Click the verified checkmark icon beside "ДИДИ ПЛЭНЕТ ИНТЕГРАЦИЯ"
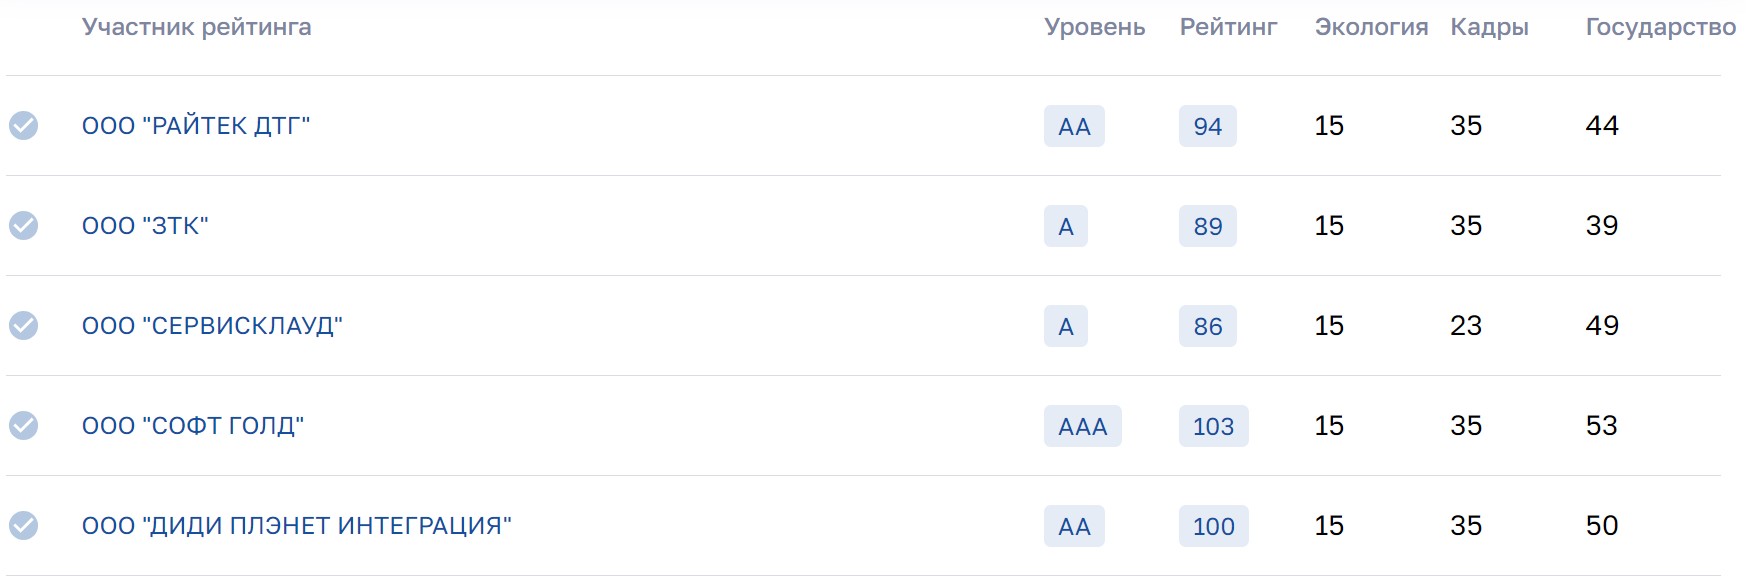 coord(24,526)
